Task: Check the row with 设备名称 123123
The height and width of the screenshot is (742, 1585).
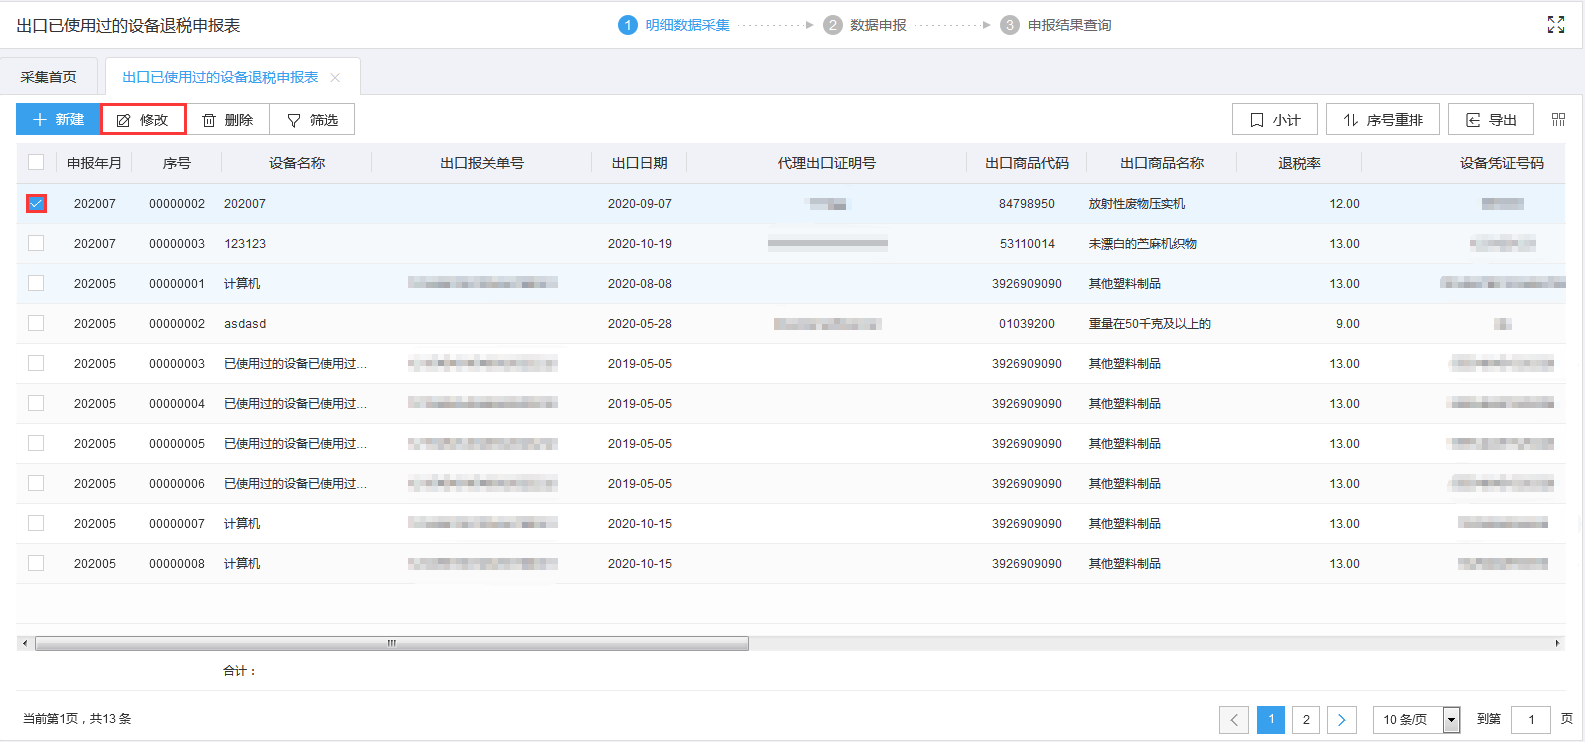Action: [x=36, y=244]
